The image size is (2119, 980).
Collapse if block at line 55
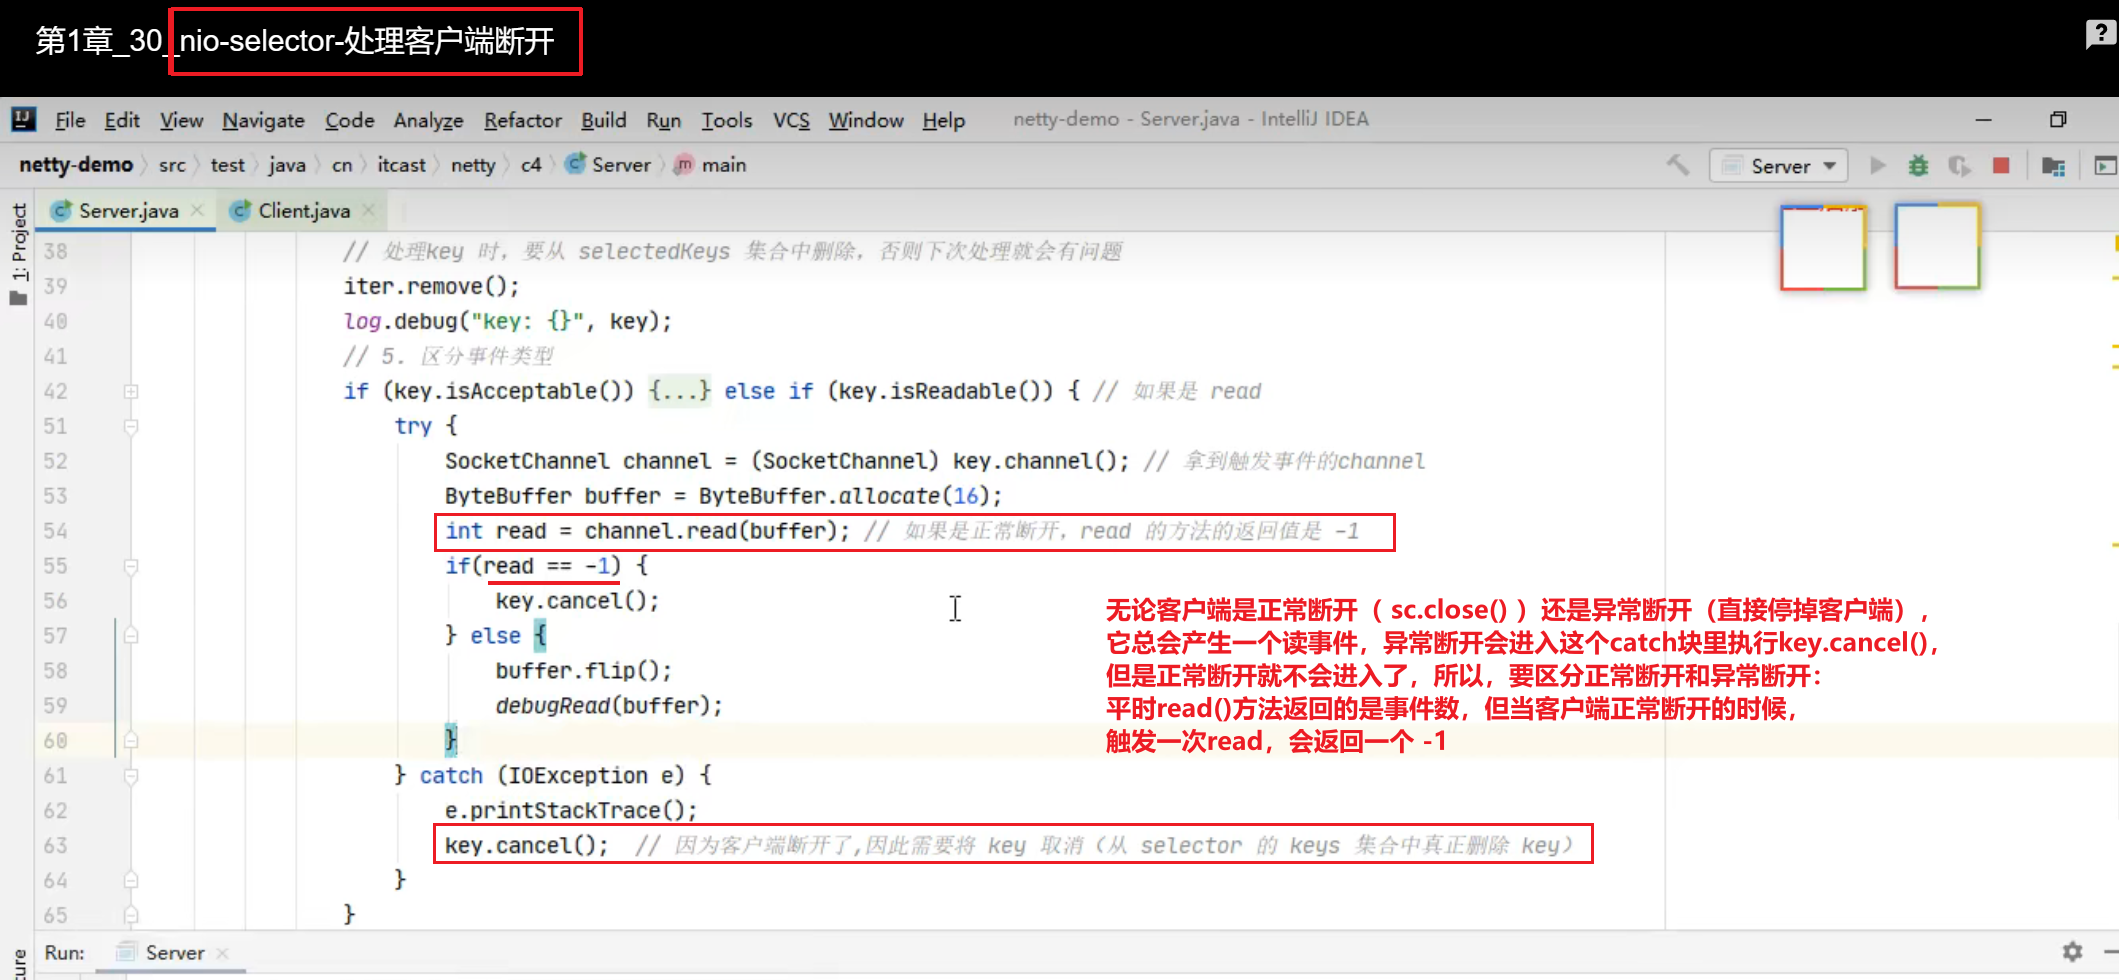[131, 566]
